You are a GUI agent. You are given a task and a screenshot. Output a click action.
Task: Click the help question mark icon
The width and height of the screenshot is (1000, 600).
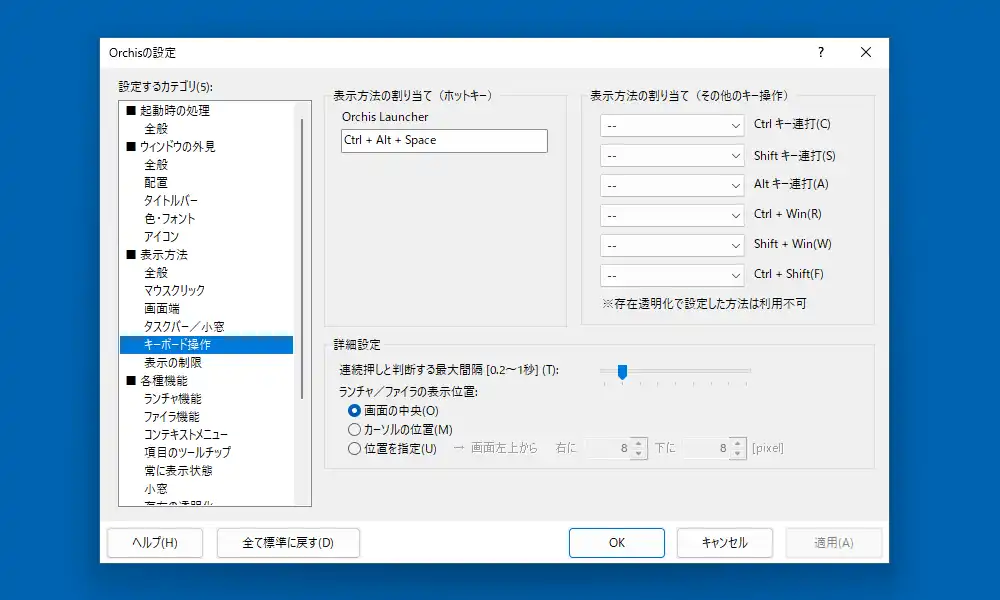821,52
